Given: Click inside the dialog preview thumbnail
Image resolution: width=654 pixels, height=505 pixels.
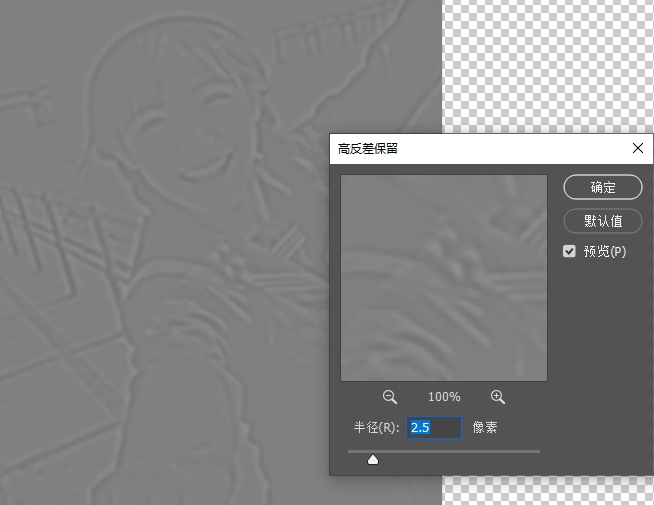Looking at the screenshot, I should click(x=444, y=278).
